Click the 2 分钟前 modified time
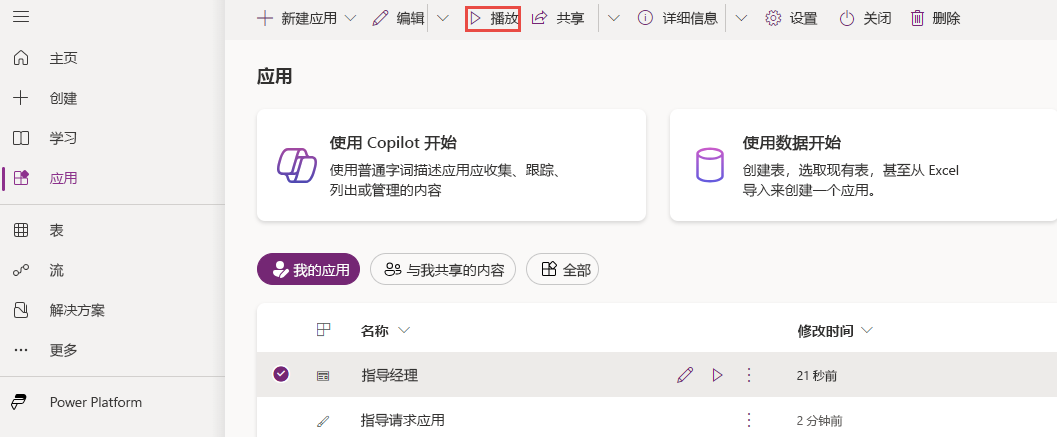 pyautogui.click(x=819, y=421)
